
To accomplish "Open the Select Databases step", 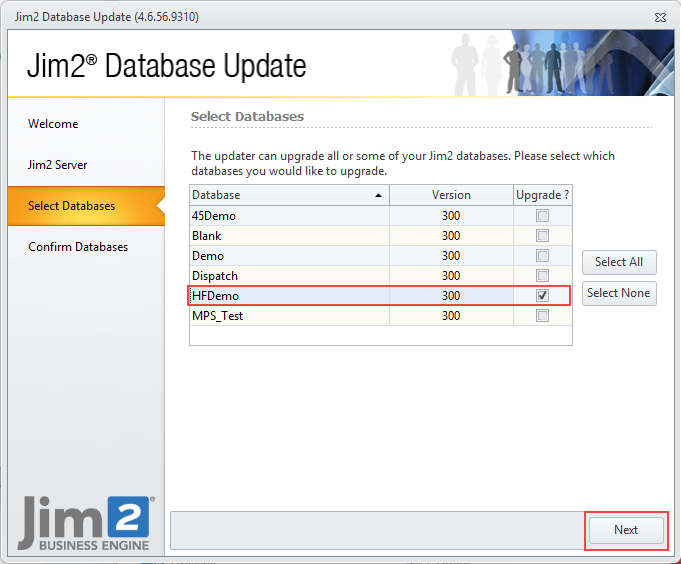I will pyautogui.click(x=86, y=206).
